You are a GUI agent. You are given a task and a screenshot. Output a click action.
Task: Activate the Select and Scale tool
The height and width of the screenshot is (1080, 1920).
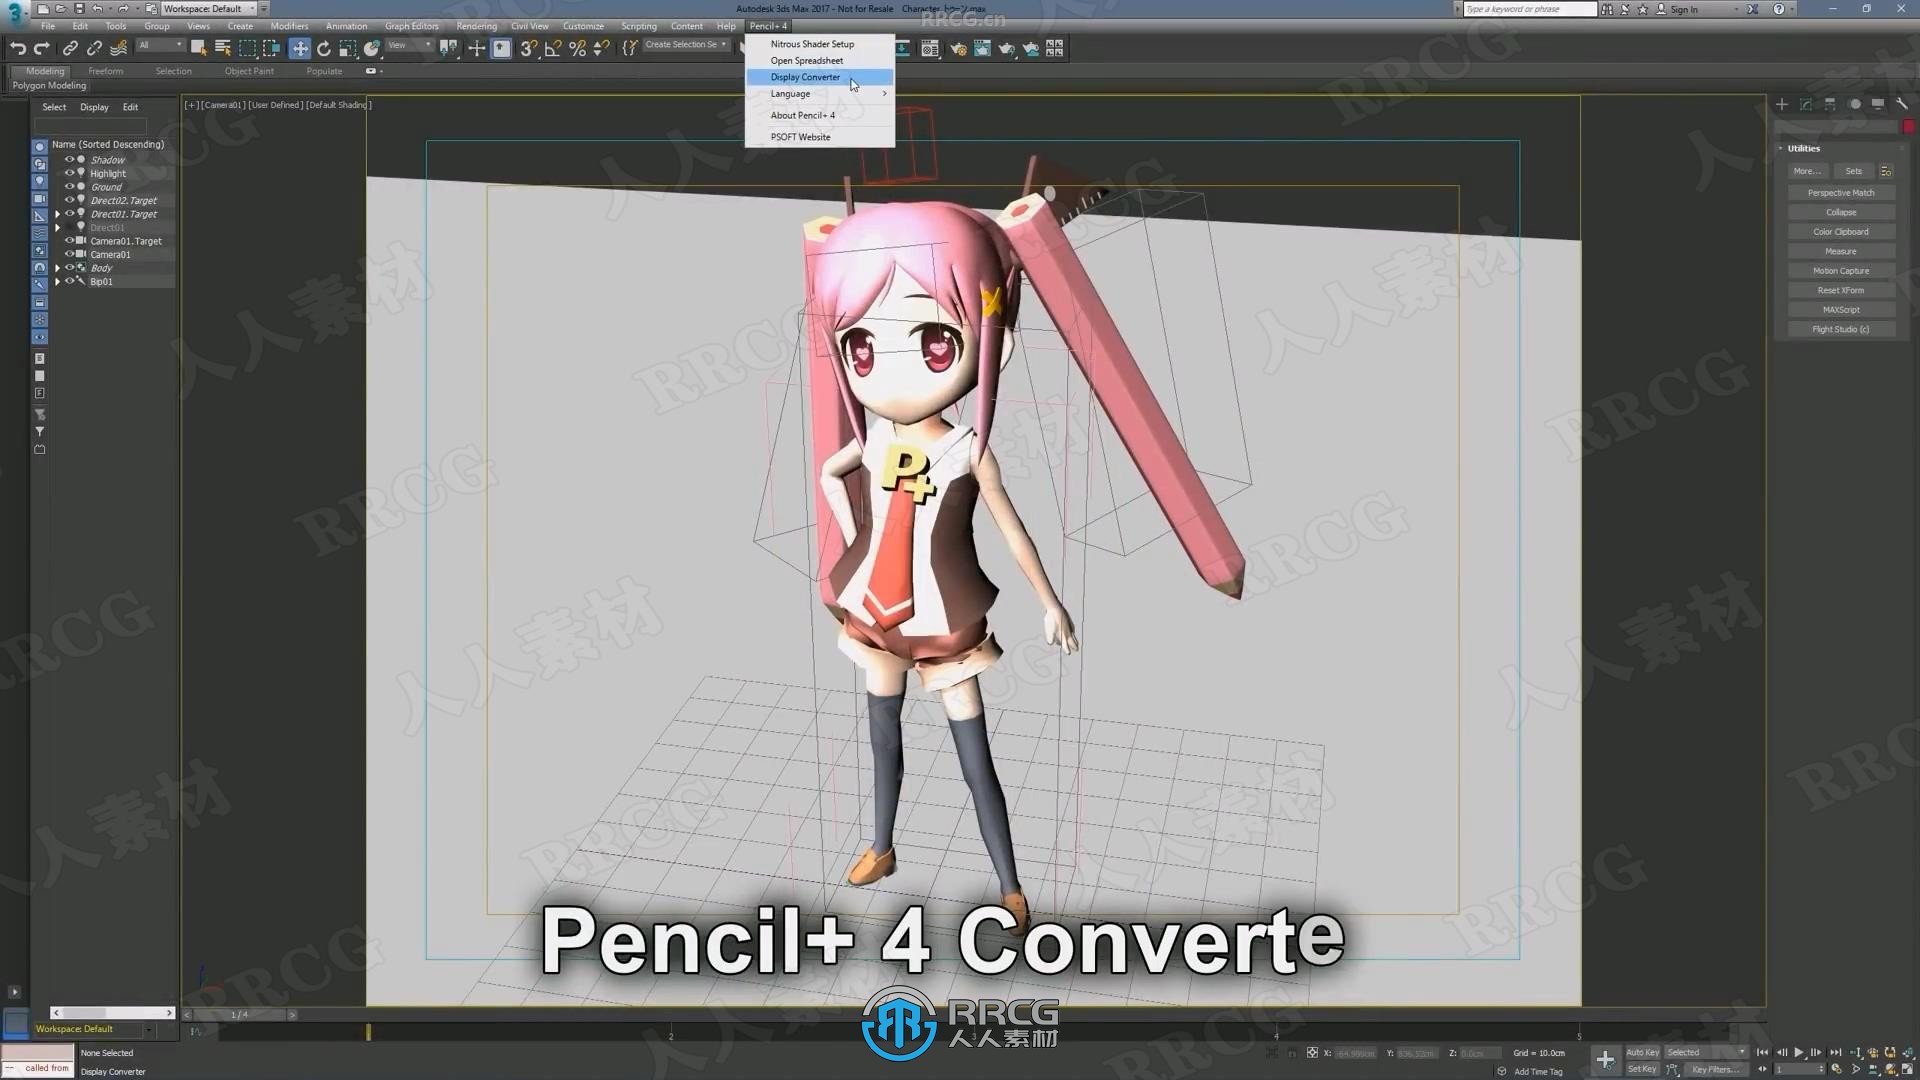point(347,48)
